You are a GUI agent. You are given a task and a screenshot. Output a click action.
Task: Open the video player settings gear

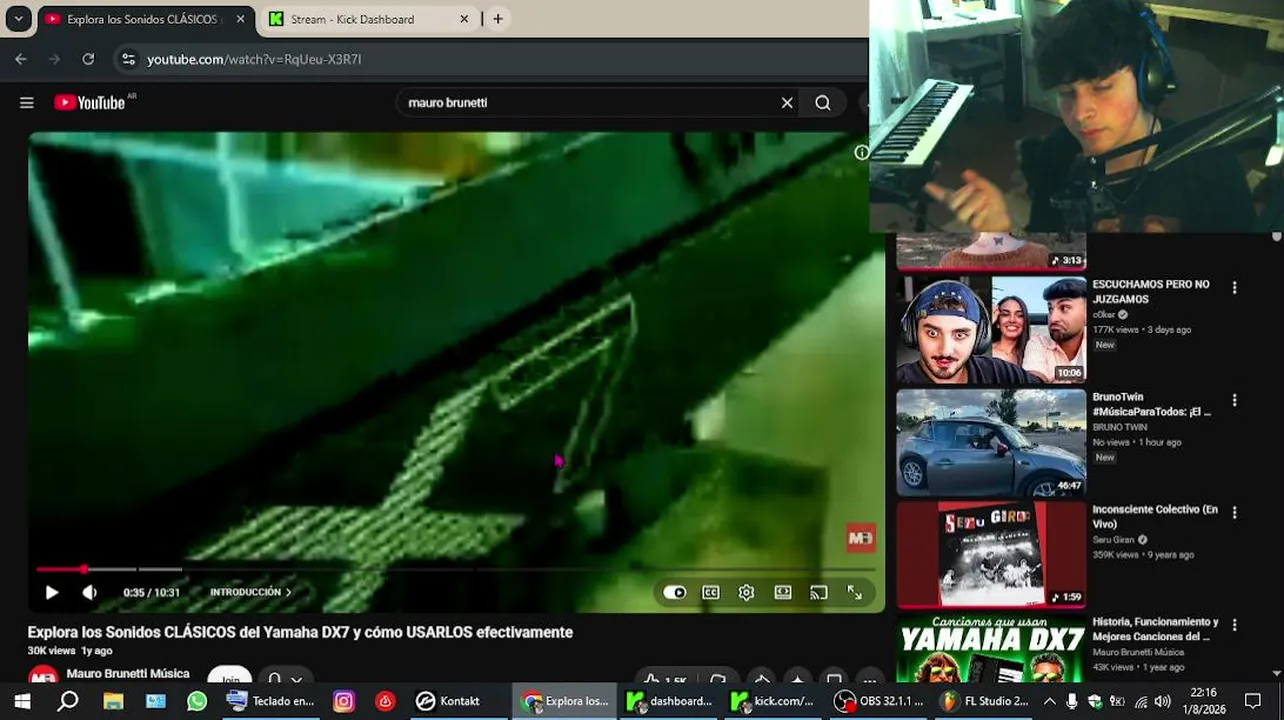point(746,593)
